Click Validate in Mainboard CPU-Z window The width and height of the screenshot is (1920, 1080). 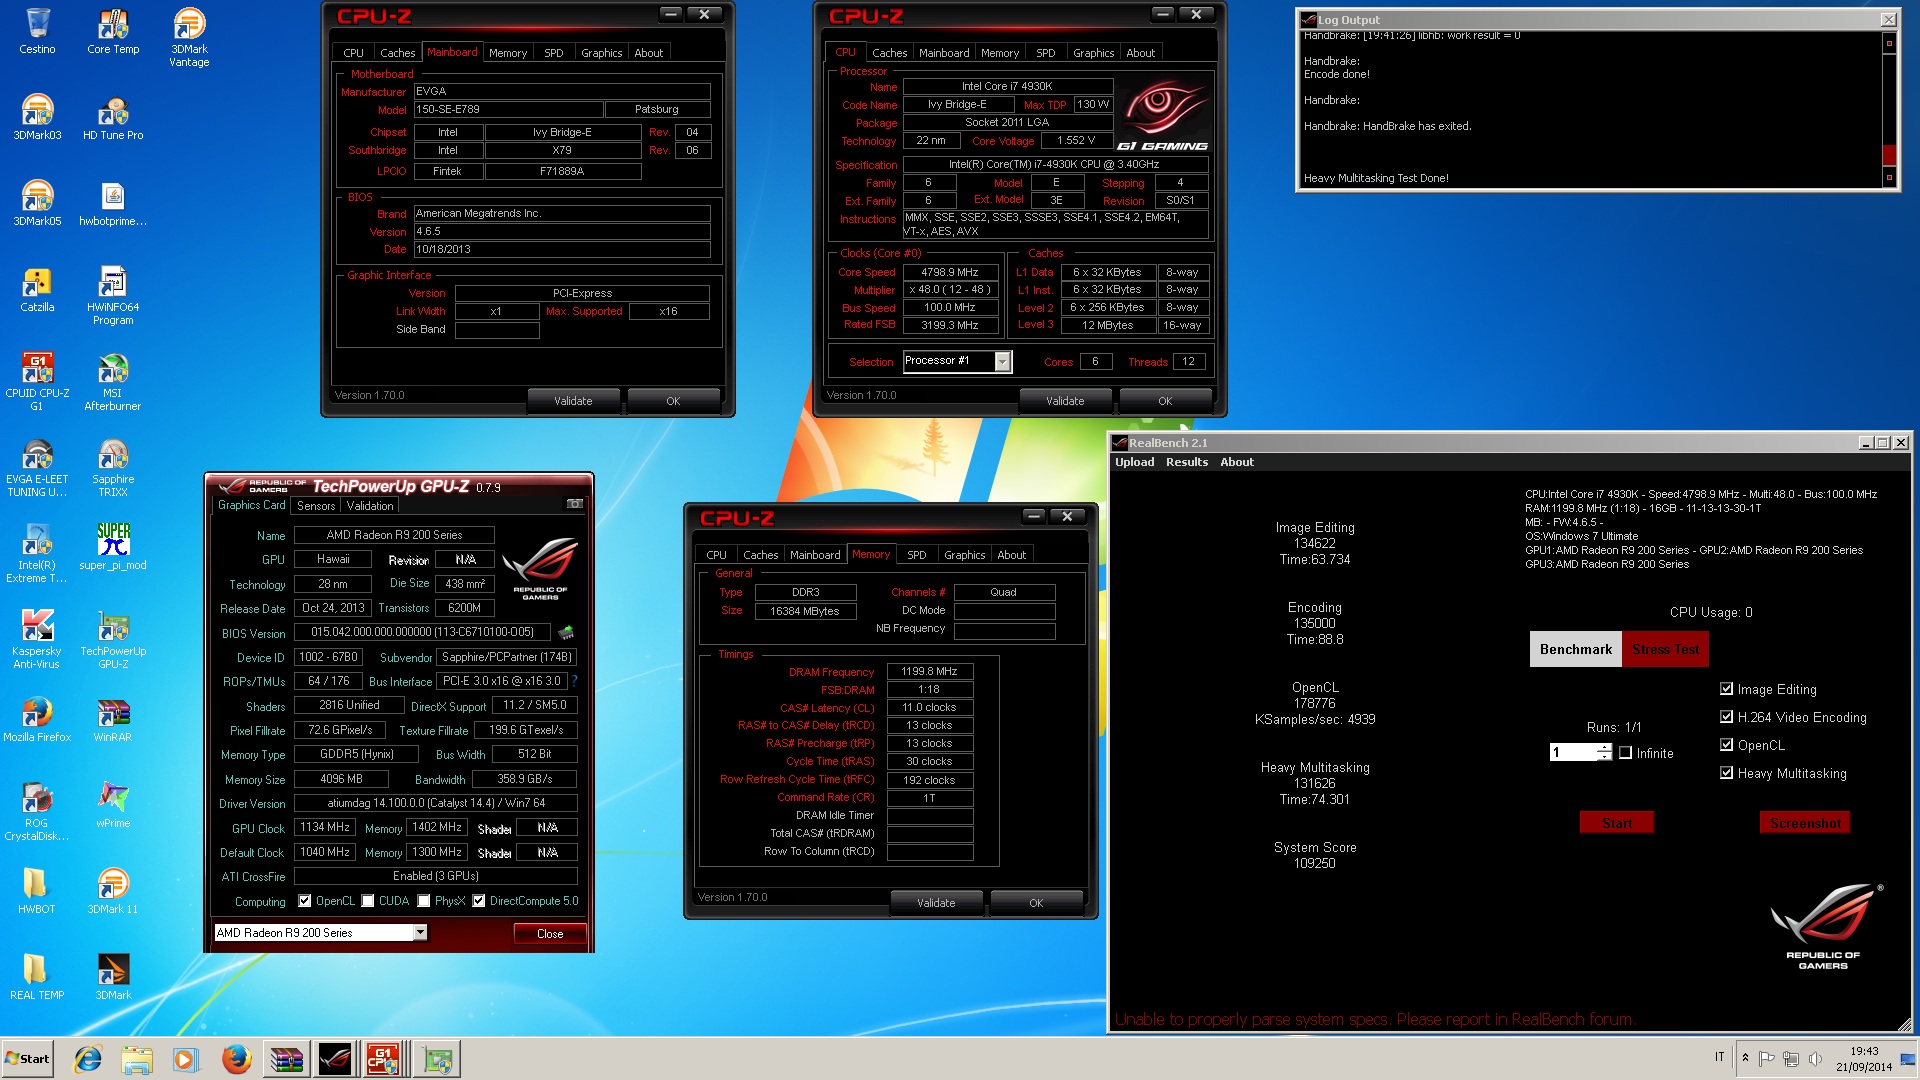573,401
